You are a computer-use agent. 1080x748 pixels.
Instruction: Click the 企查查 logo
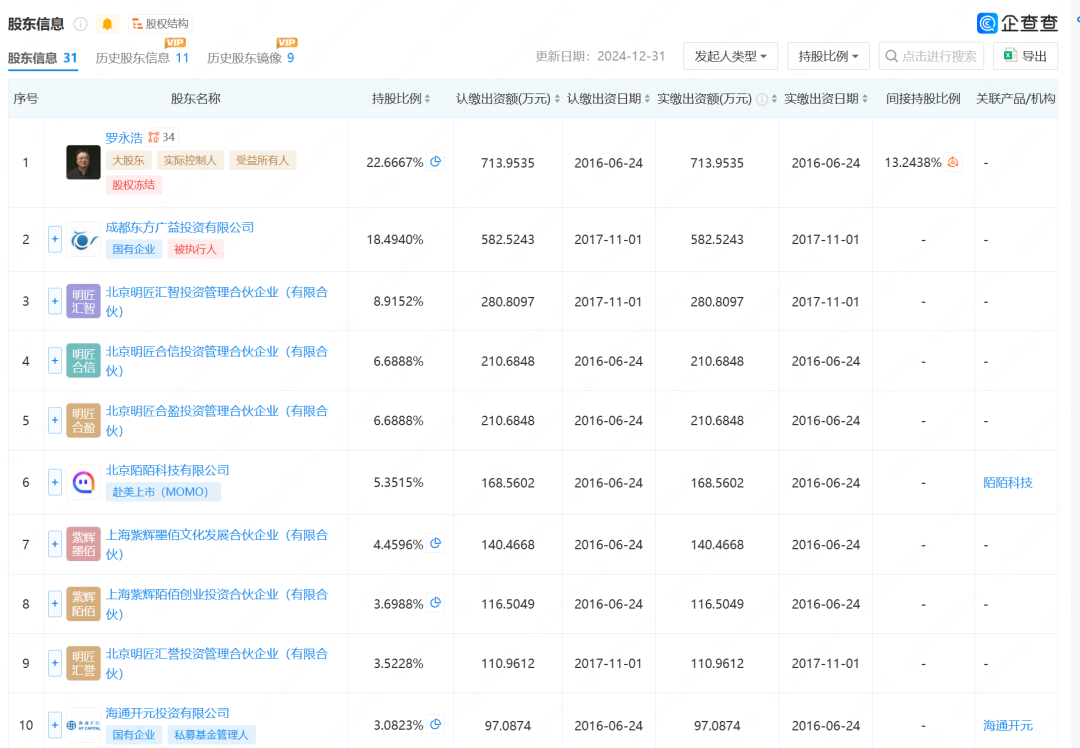(1017, 23)
